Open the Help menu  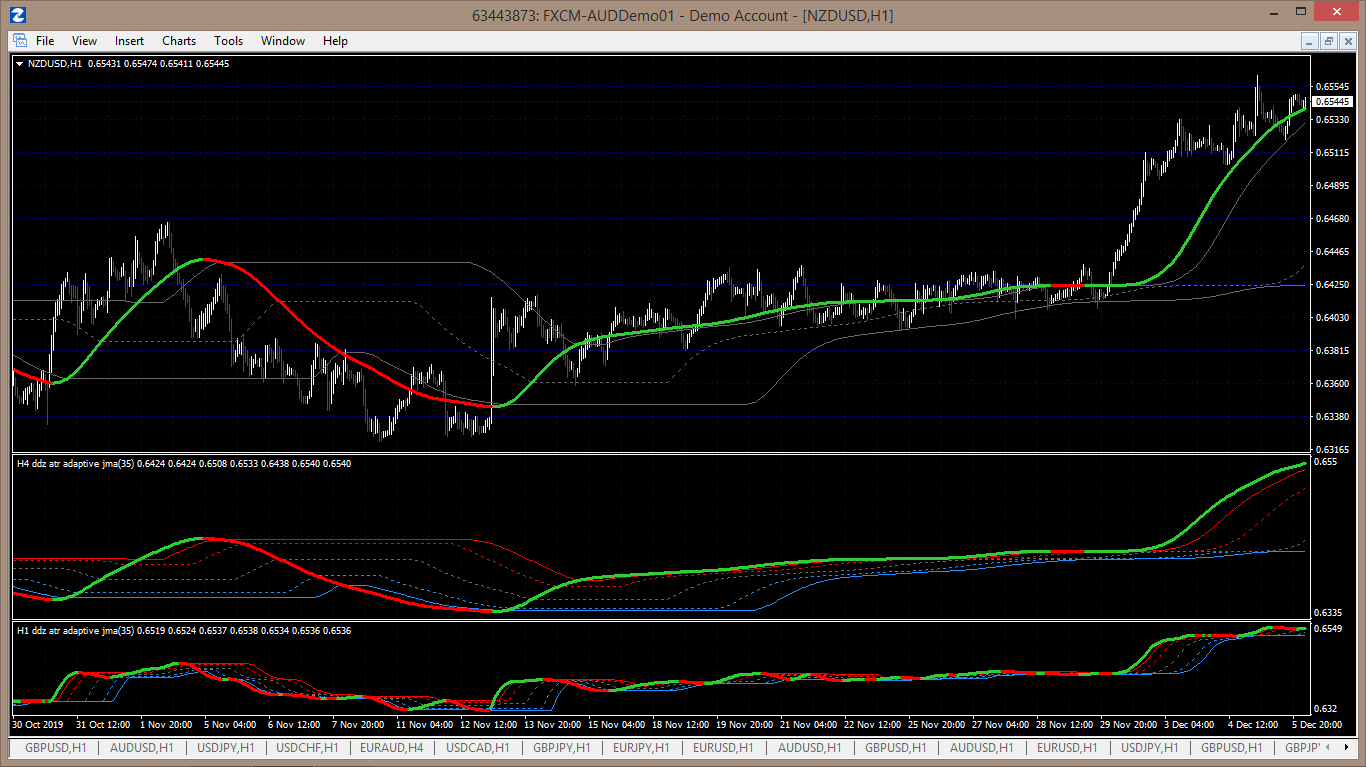point(335,41)
